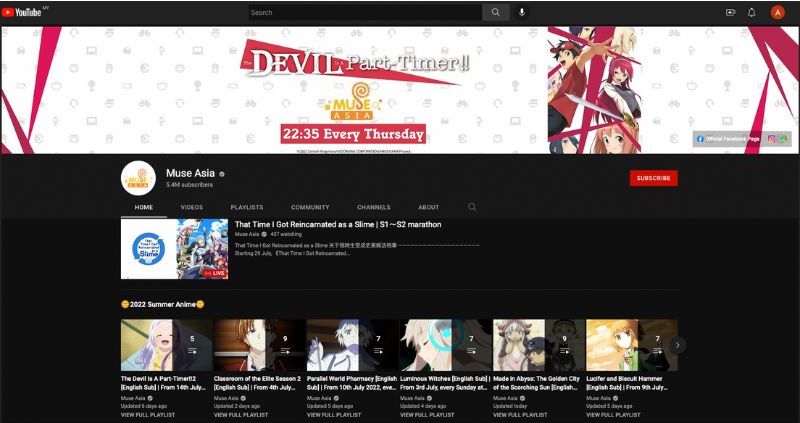800x423 pixels.
Task: View full playlist for Devil Is A Part-Timer
Action: (148, 415)
